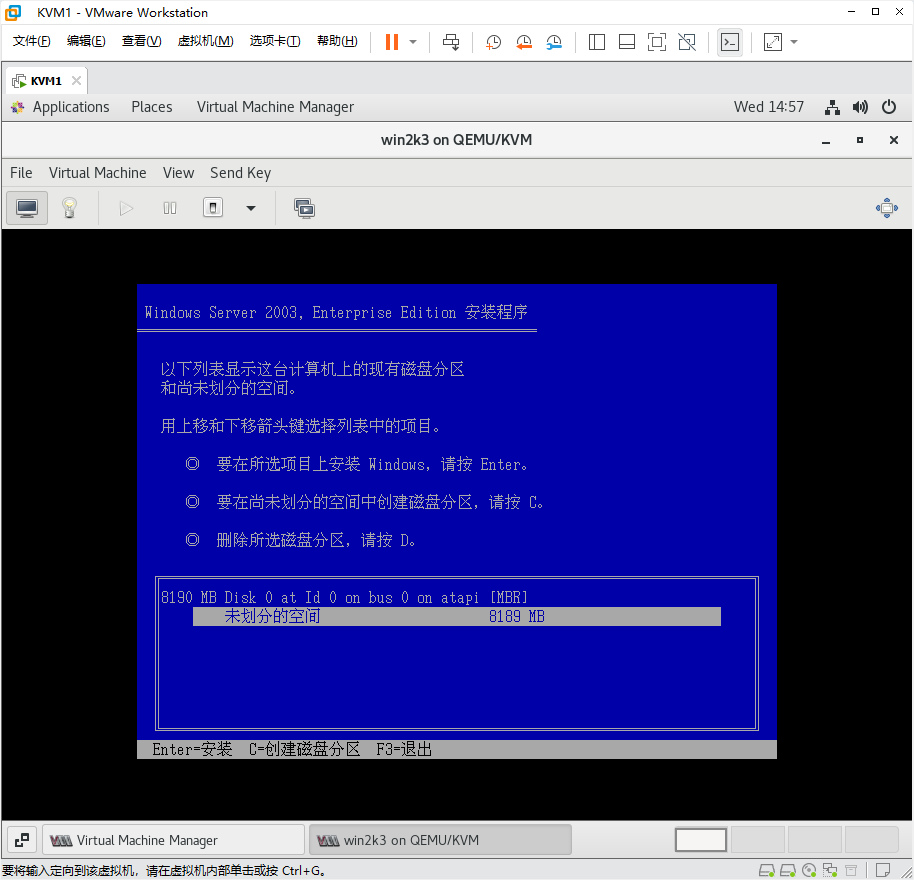Click the F3=退出 status bar hint

click(403, 749)
